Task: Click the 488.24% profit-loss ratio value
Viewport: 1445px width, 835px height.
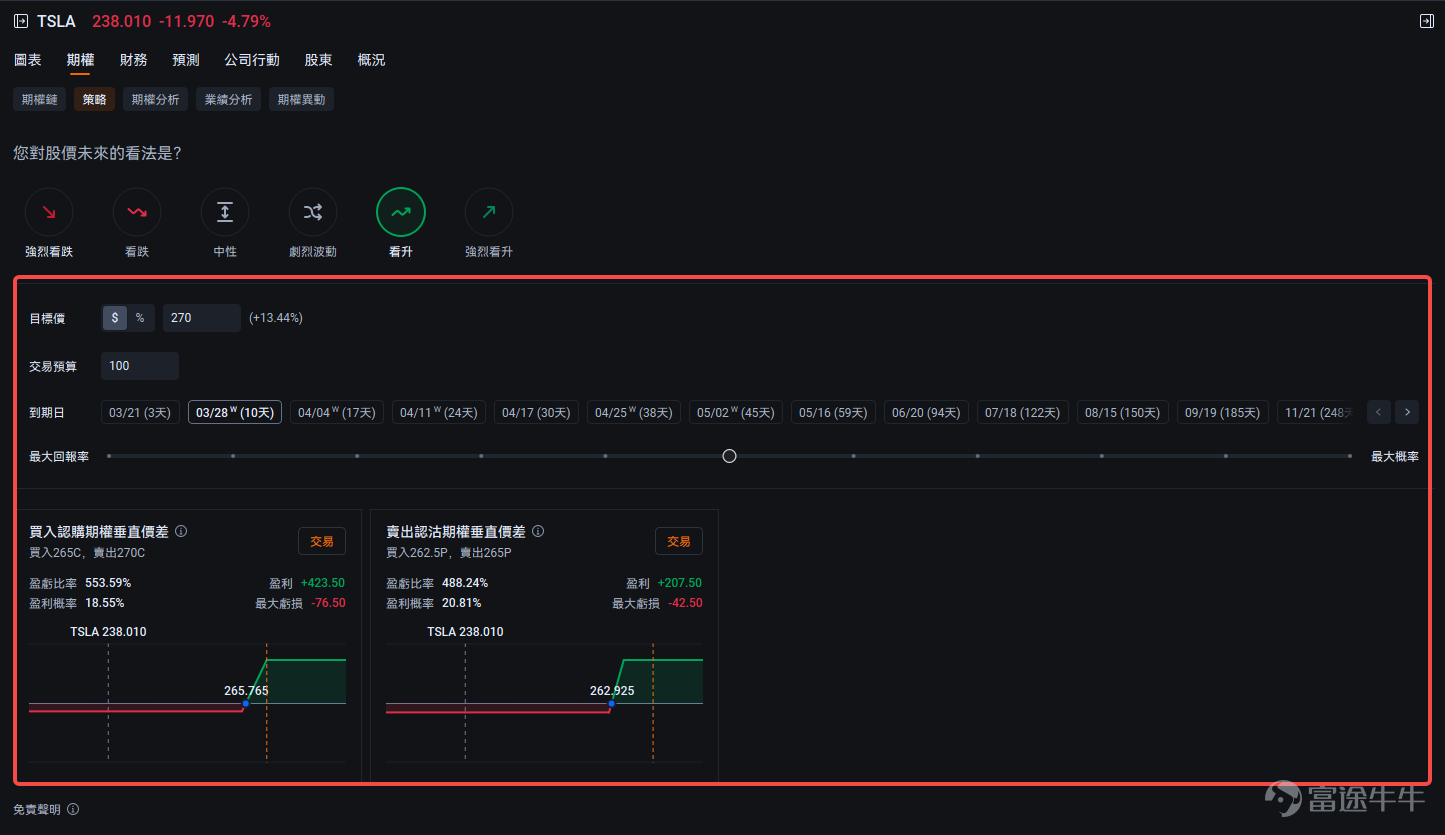Action: (x=465, y=583)
